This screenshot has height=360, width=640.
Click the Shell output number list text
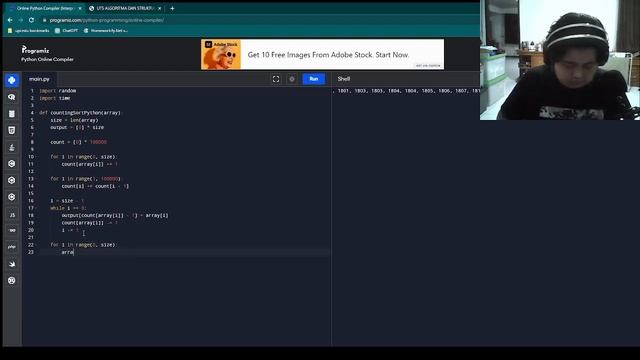point(407,91)
